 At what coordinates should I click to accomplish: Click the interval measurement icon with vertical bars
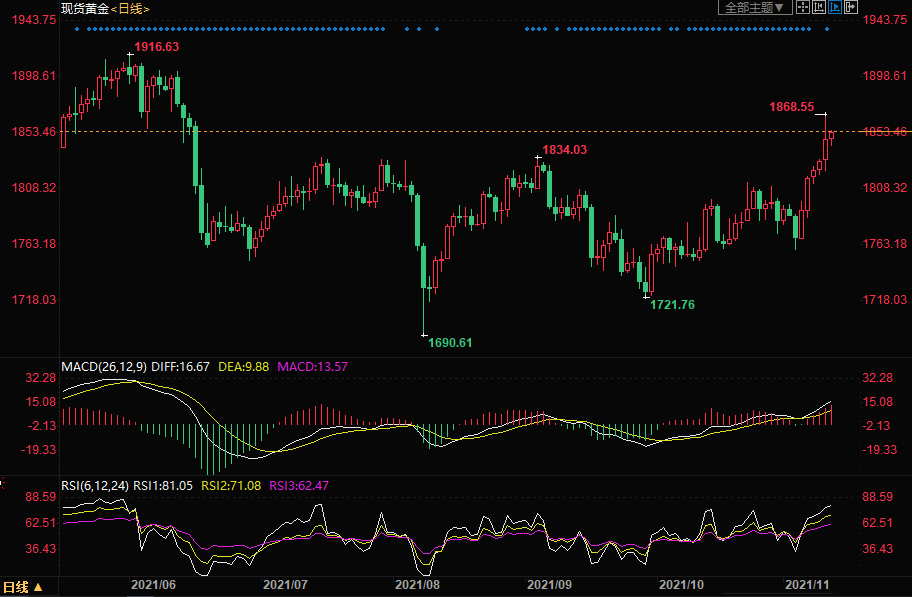point(819,7)
